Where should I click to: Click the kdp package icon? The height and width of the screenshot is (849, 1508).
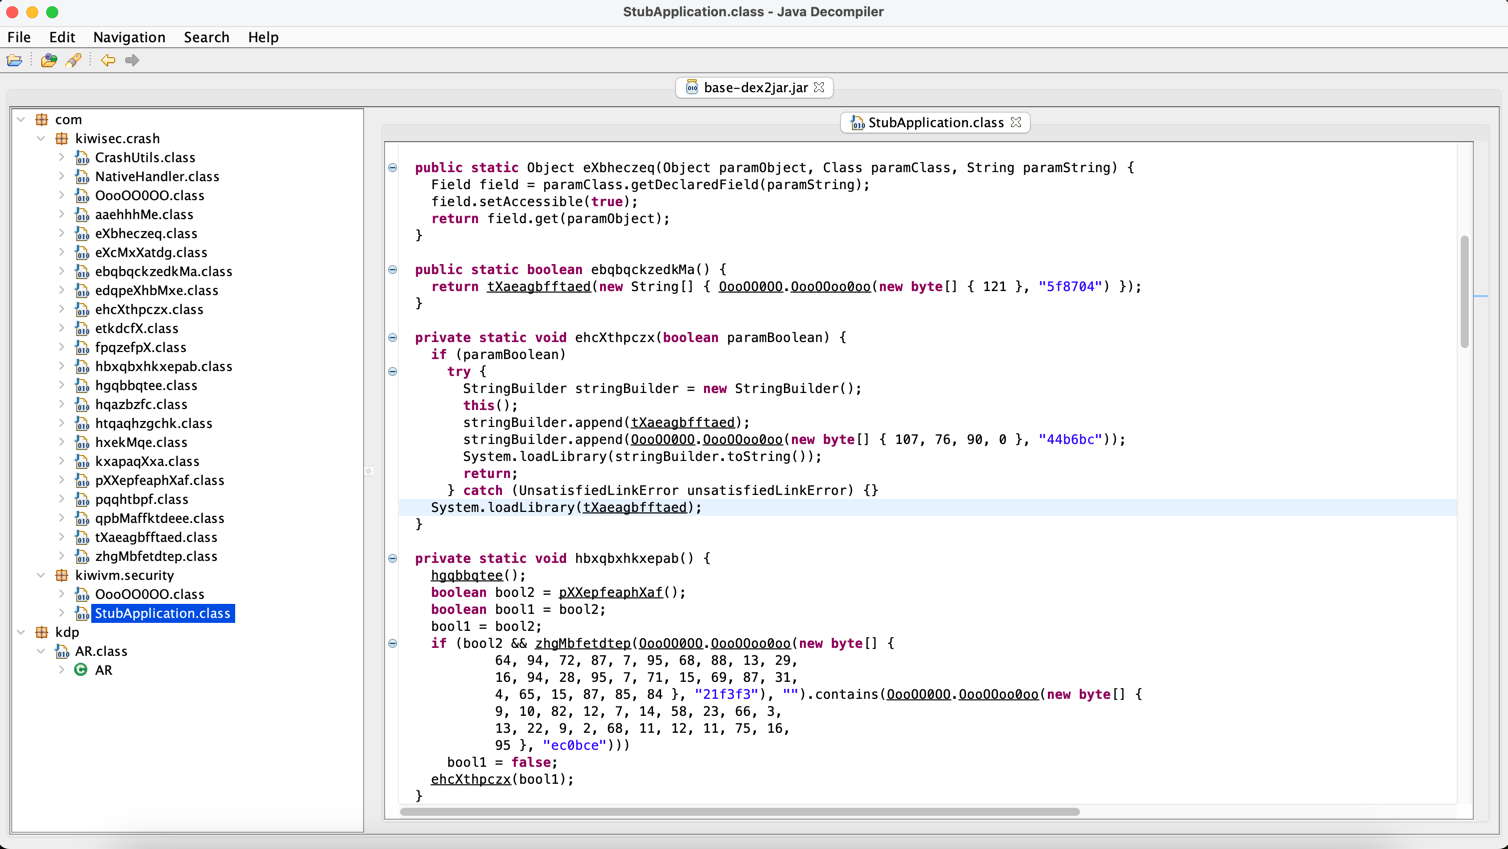click(x=42, y=632)
